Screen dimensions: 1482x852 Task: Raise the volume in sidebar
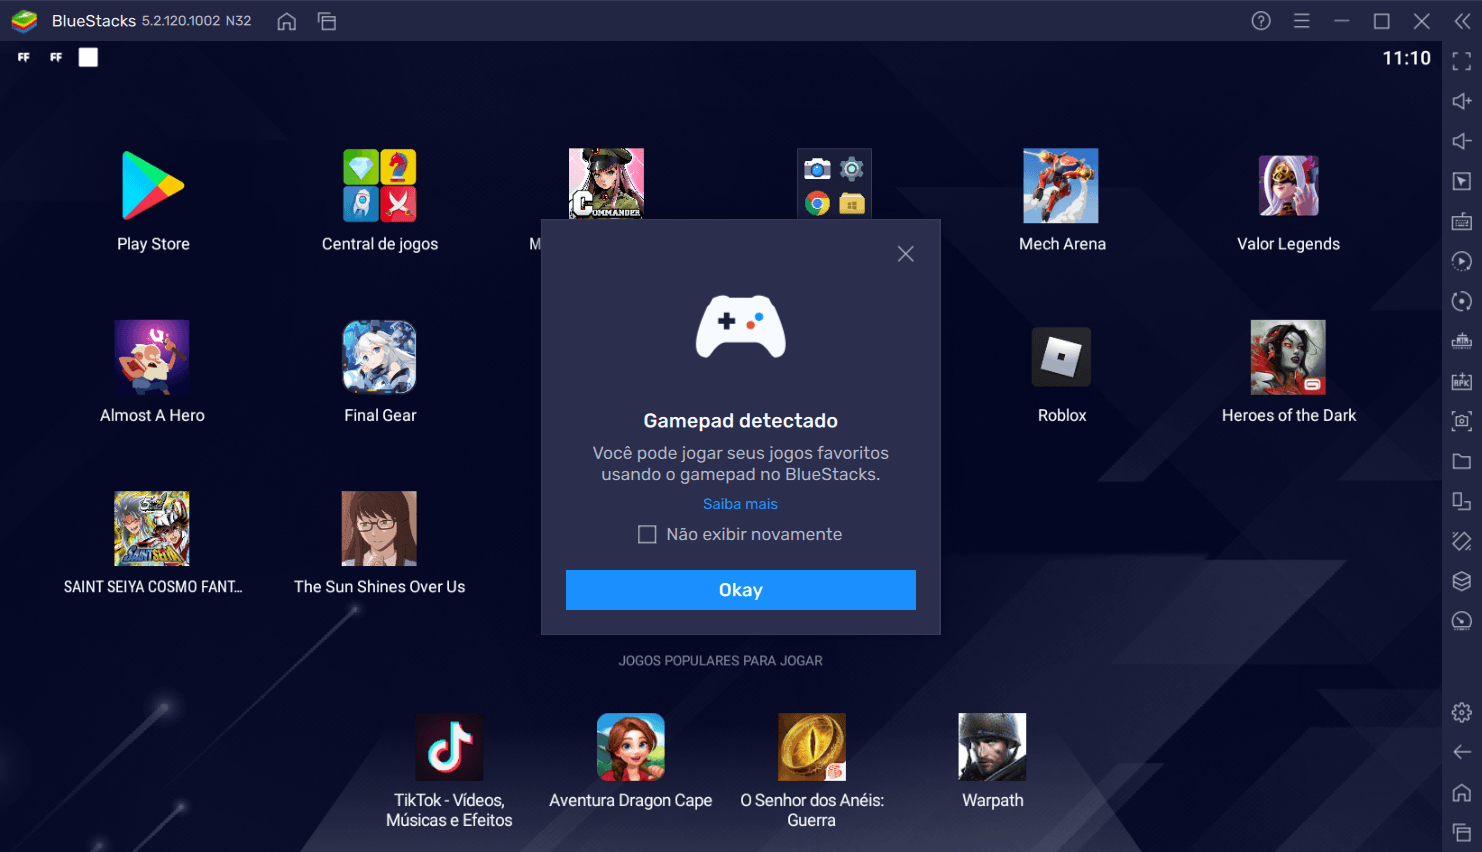point(1461,101)
